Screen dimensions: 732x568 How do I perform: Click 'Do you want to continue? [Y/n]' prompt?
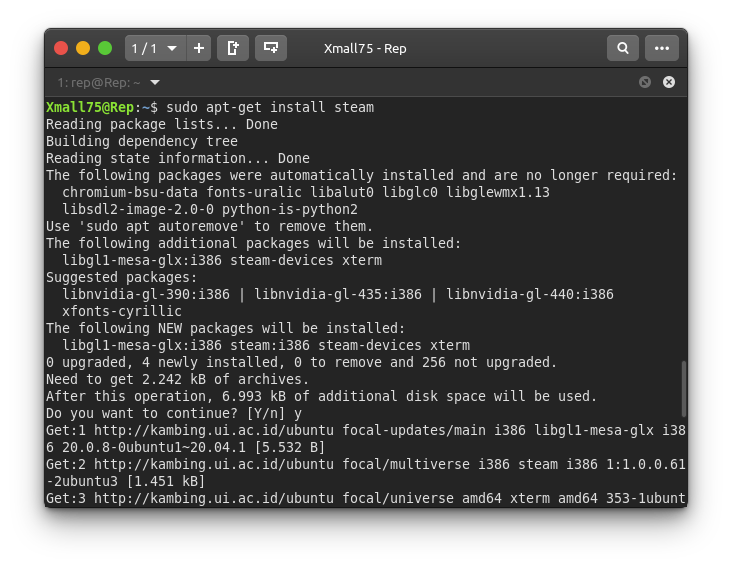[x=165, y=413]
